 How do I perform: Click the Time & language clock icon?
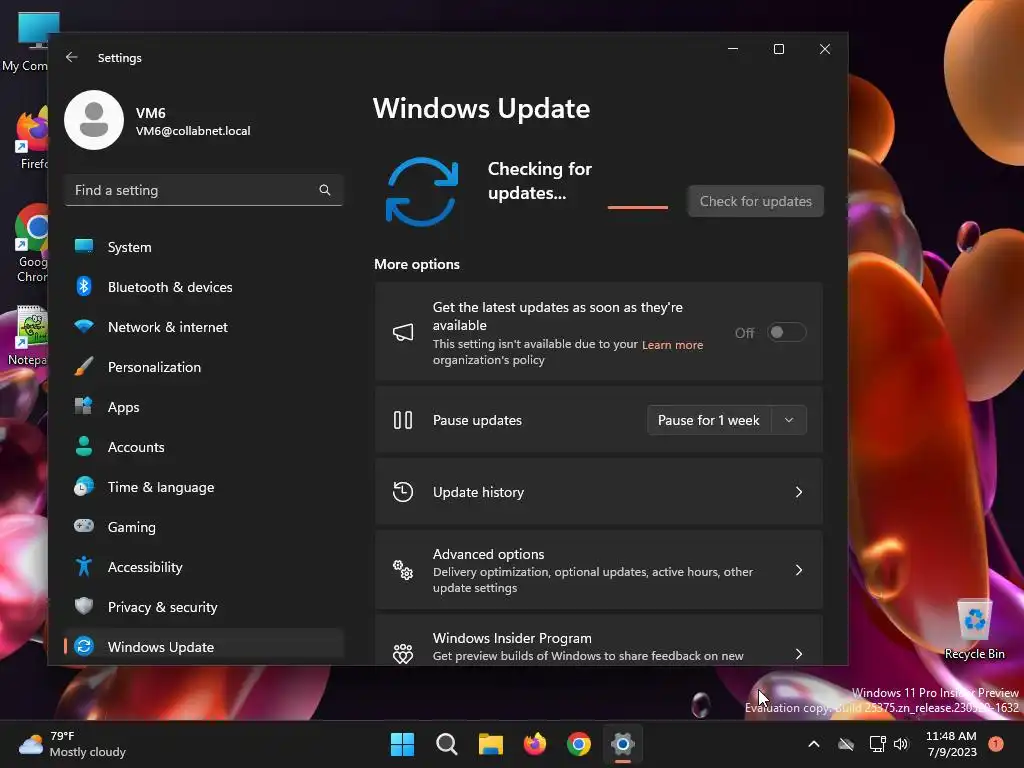[x=84, y=487]
